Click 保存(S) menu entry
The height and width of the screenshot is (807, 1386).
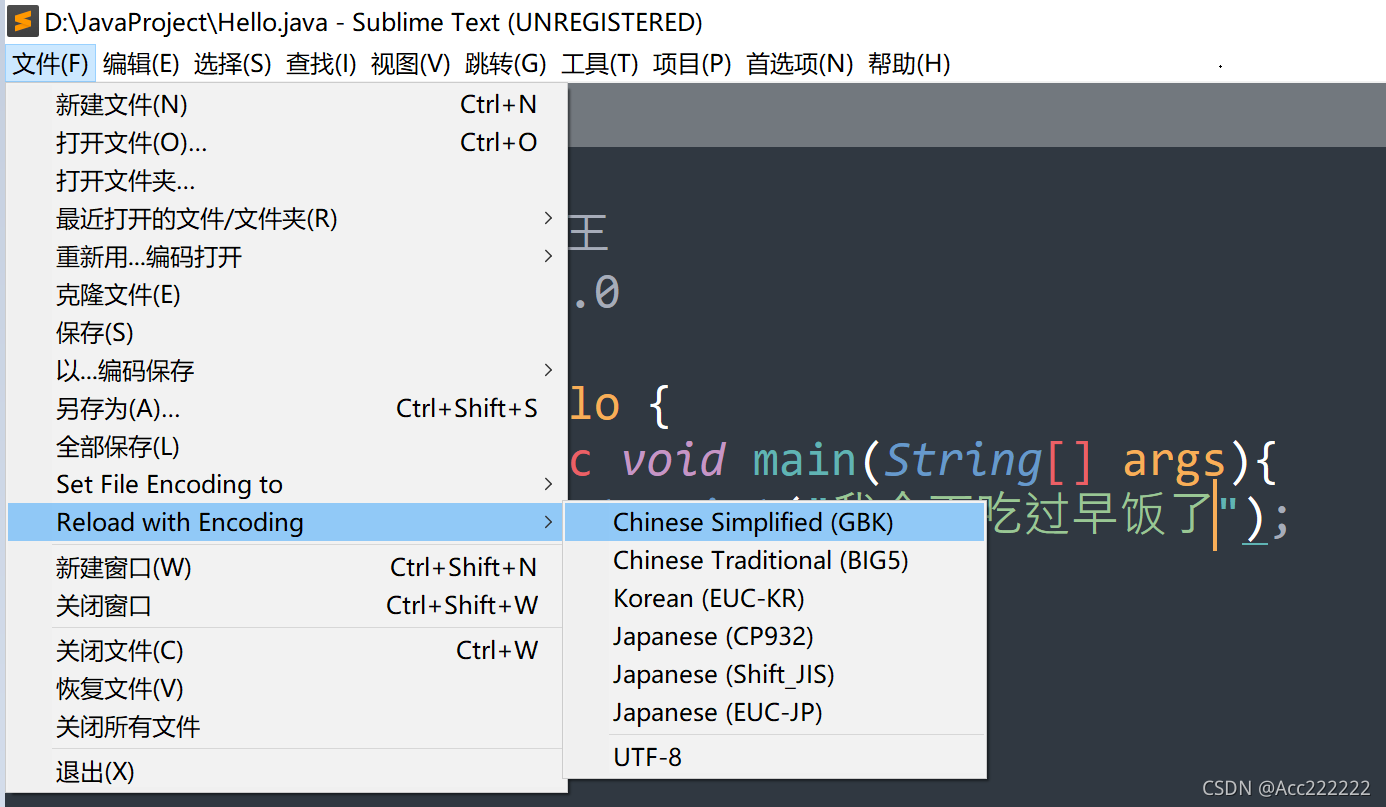286,333
